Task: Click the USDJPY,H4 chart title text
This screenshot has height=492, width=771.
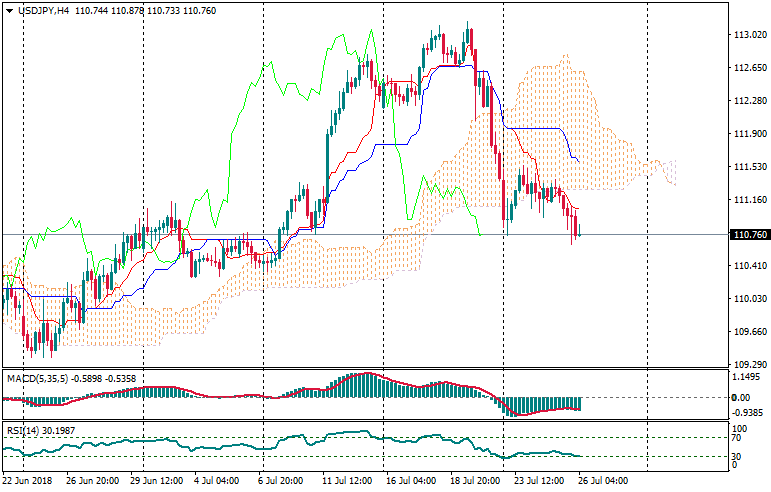Action: 42,9
